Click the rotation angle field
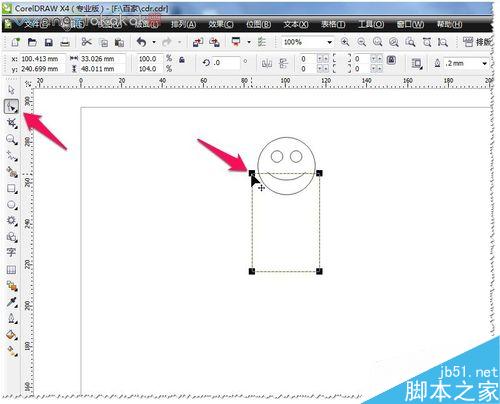 [x=226, y=63]
